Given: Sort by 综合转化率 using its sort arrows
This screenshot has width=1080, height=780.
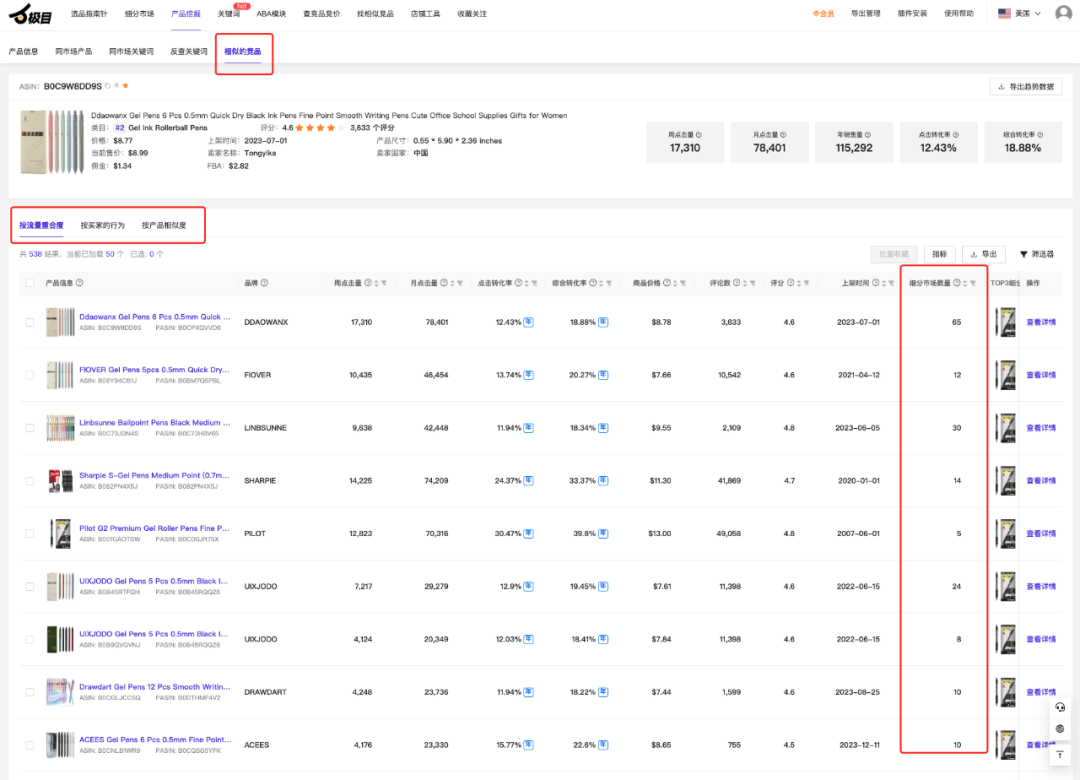Looking at the screenshot, I should [601, 283].
